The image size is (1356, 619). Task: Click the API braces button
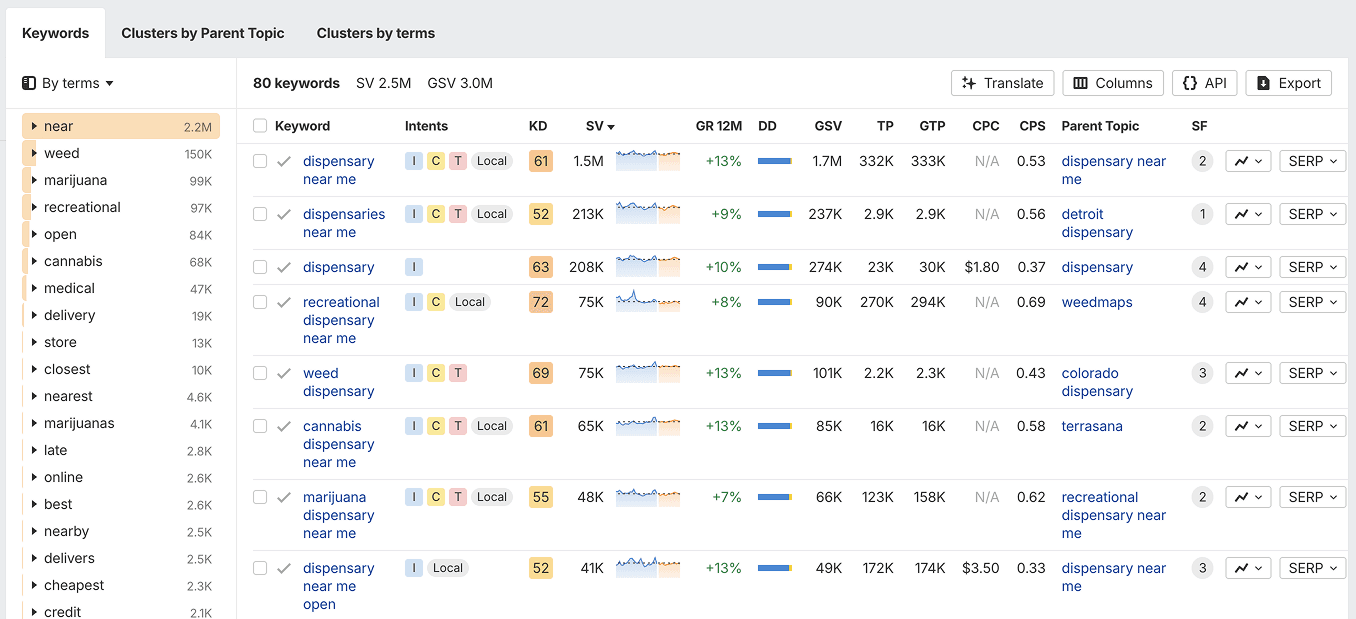click(1204, 83)
